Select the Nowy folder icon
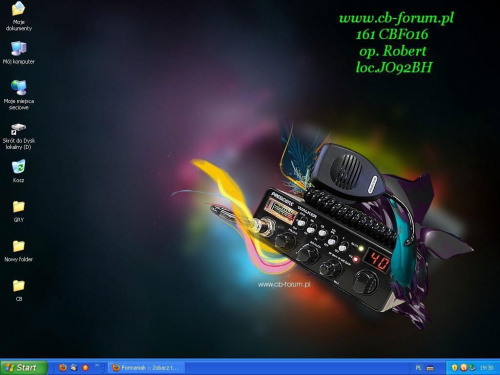Screen dimensions: 500x375 tap(19, 251)
